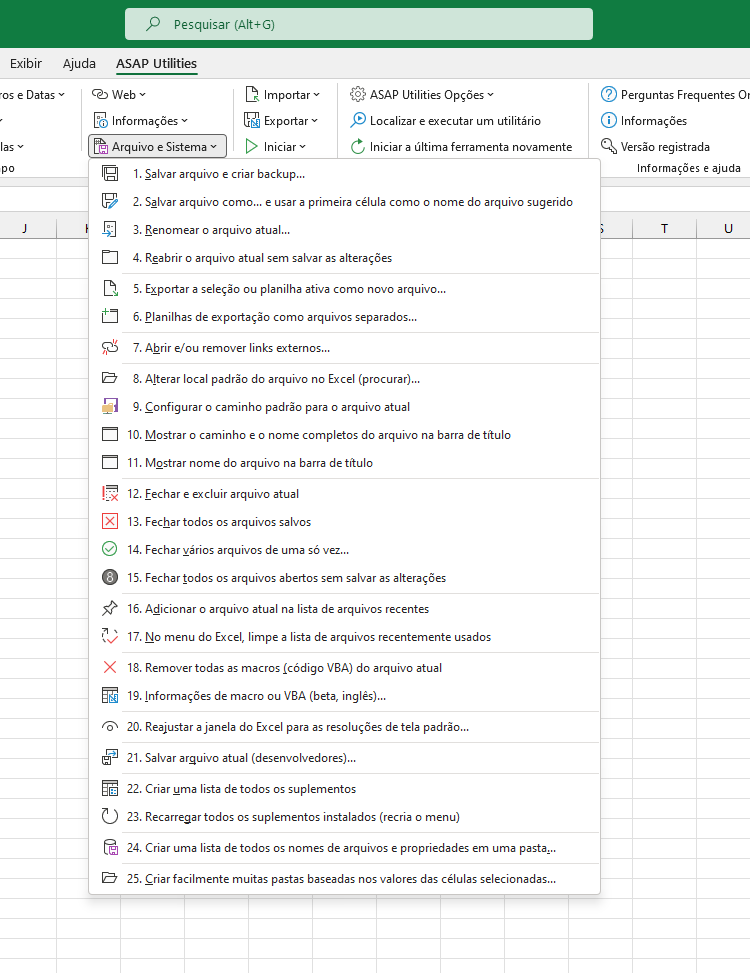Viewport: 750px width, 973px height.
Task: Click the eye icon for Reajustar a janela do Excel
Action: tap(110, 726)
